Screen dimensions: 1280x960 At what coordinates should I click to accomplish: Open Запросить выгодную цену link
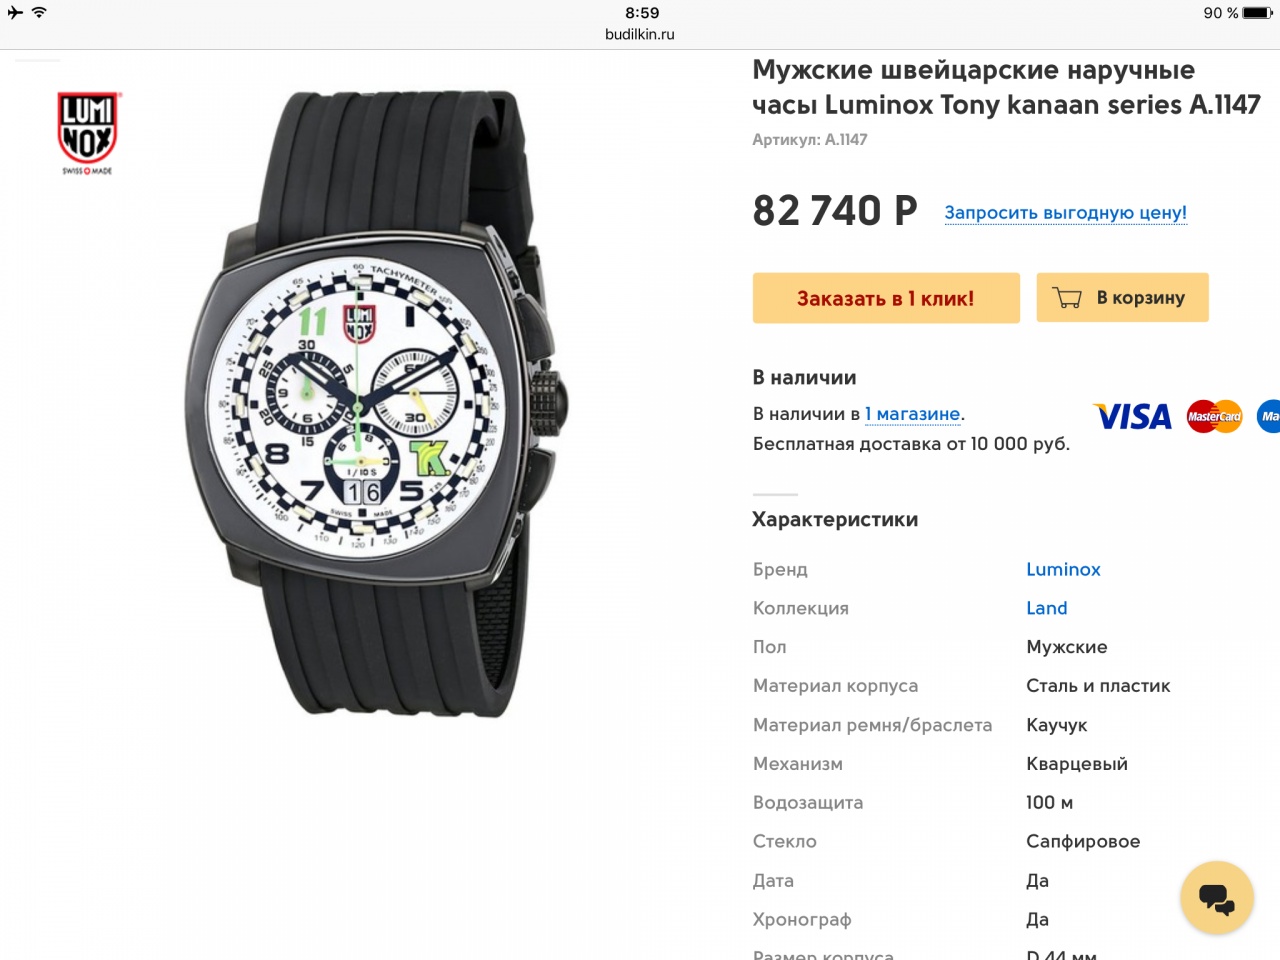point(1065,213)
